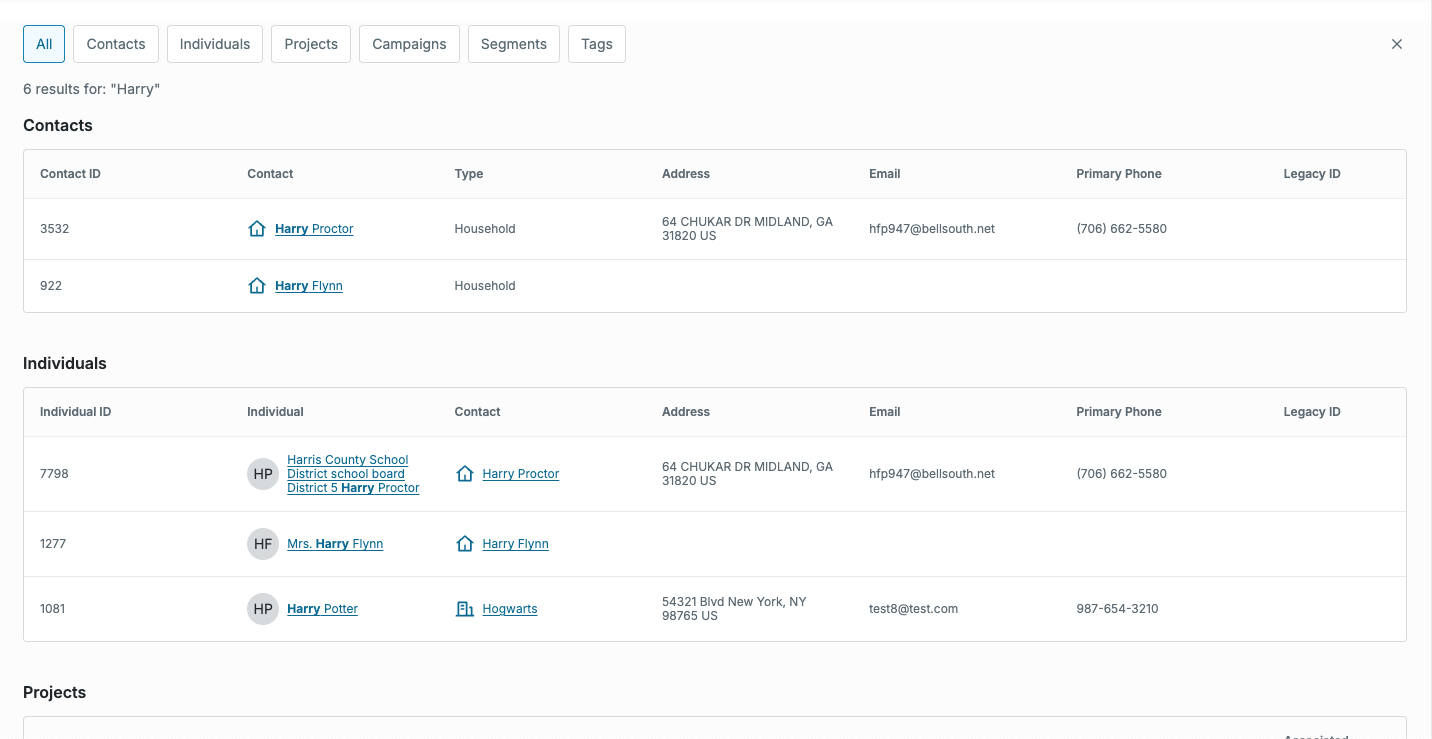Select the Individuals filter tab
1432x739 pixels.
[x=215, y=44]
